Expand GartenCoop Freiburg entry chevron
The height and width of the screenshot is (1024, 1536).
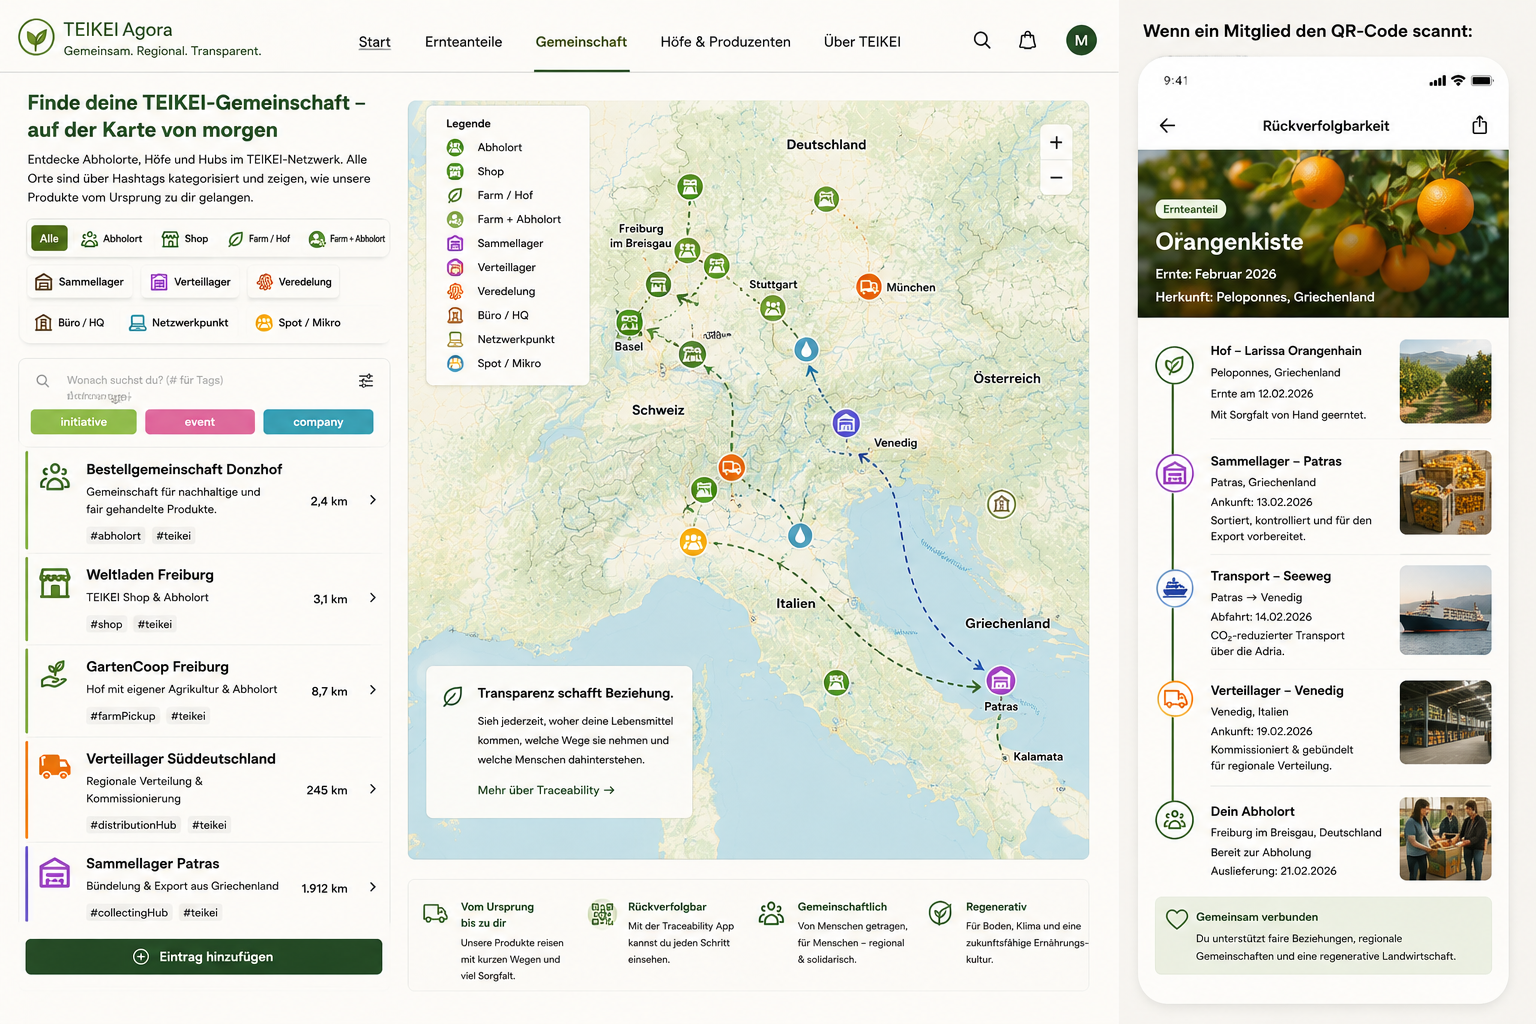click(373, 690)
